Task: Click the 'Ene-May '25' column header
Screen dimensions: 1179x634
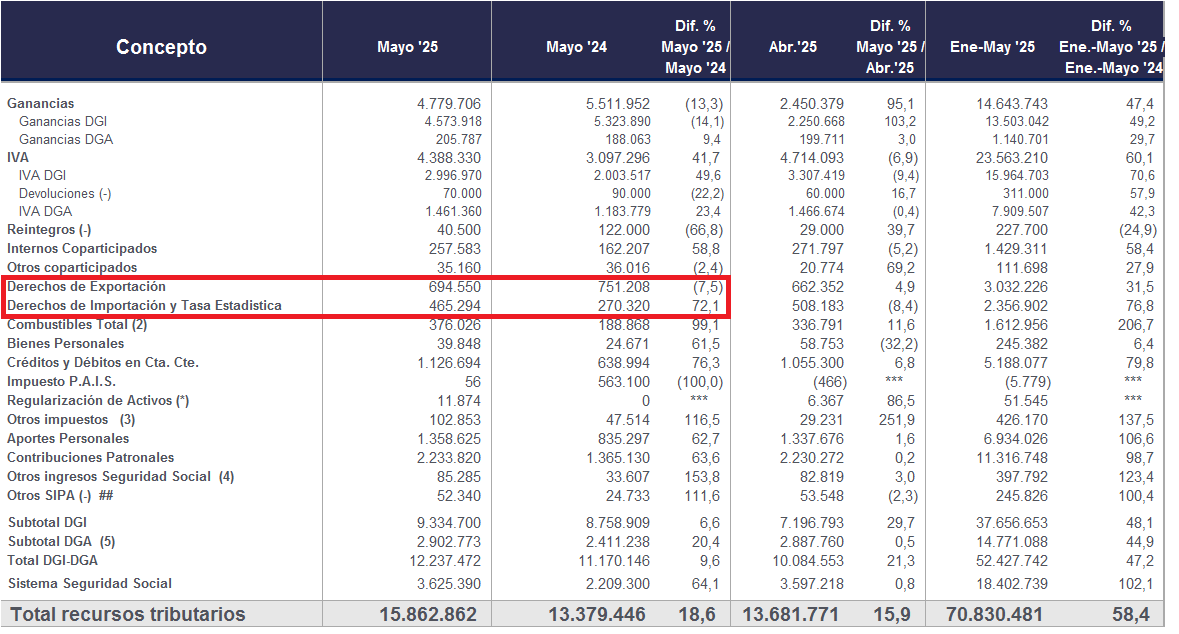Action: click(x=993, y=47)
